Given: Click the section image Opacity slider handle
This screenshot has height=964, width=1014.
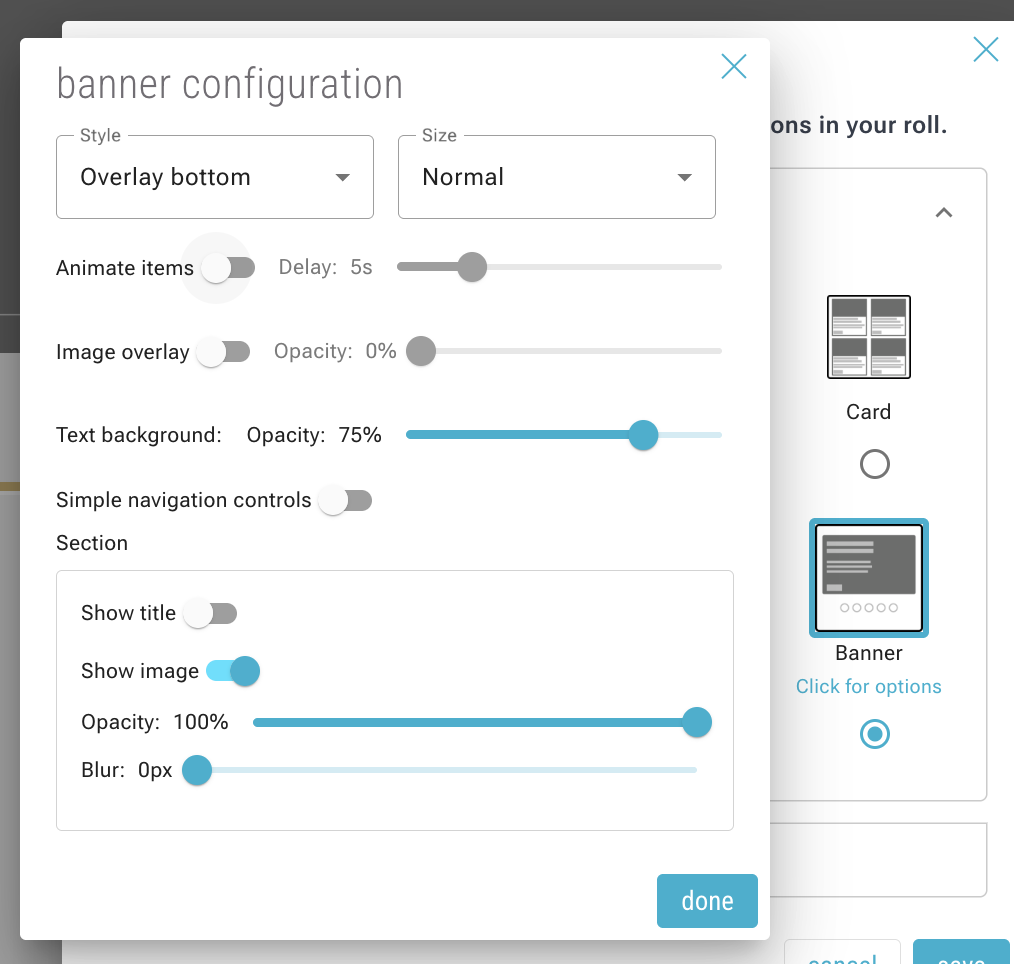Looking at the screenshot, I should point(696,722).
